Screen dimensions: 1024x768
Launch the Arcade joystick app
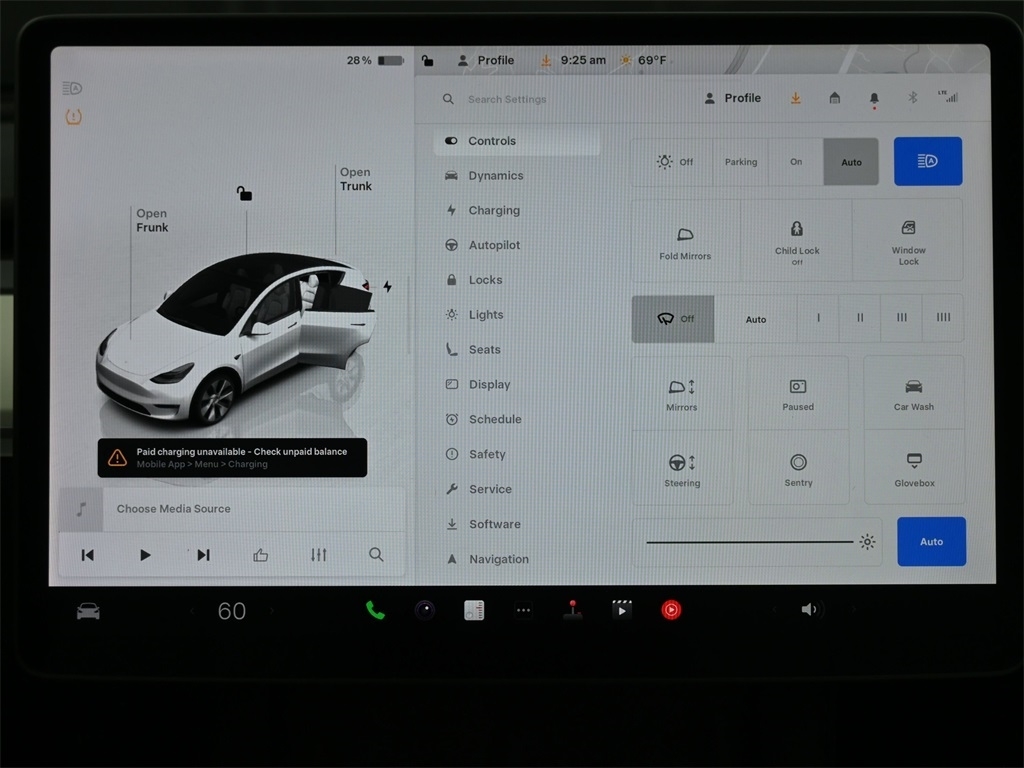click(x=573, y=609)
